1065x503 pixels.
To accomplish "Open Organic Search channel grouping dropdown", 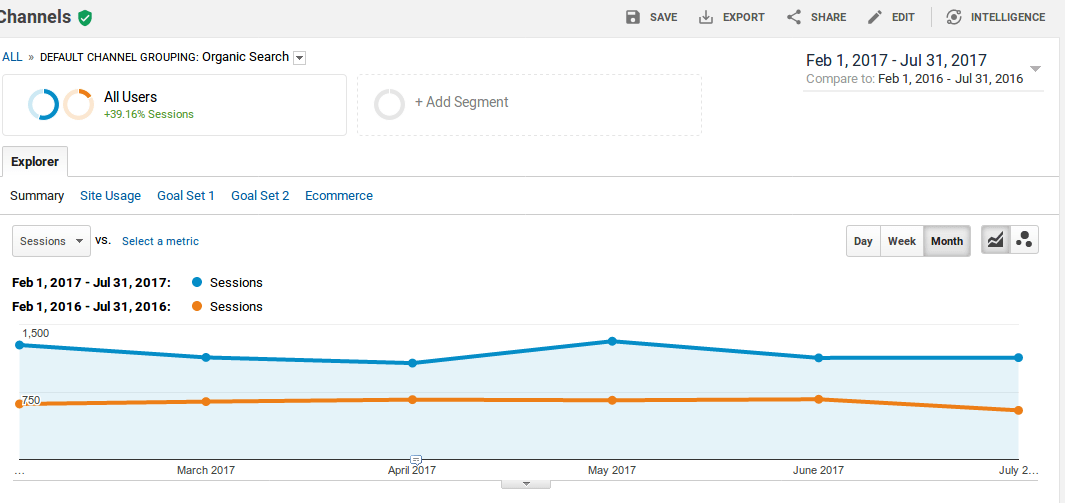I will click(x=299, y=58).
